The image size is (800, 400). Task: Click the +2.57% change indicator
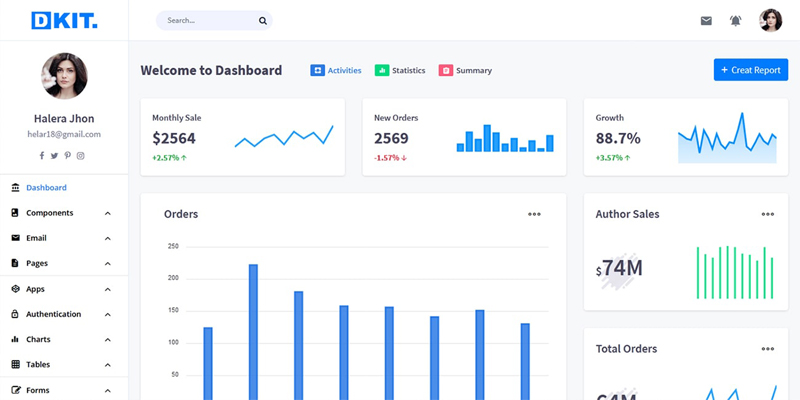coord(169,158)
